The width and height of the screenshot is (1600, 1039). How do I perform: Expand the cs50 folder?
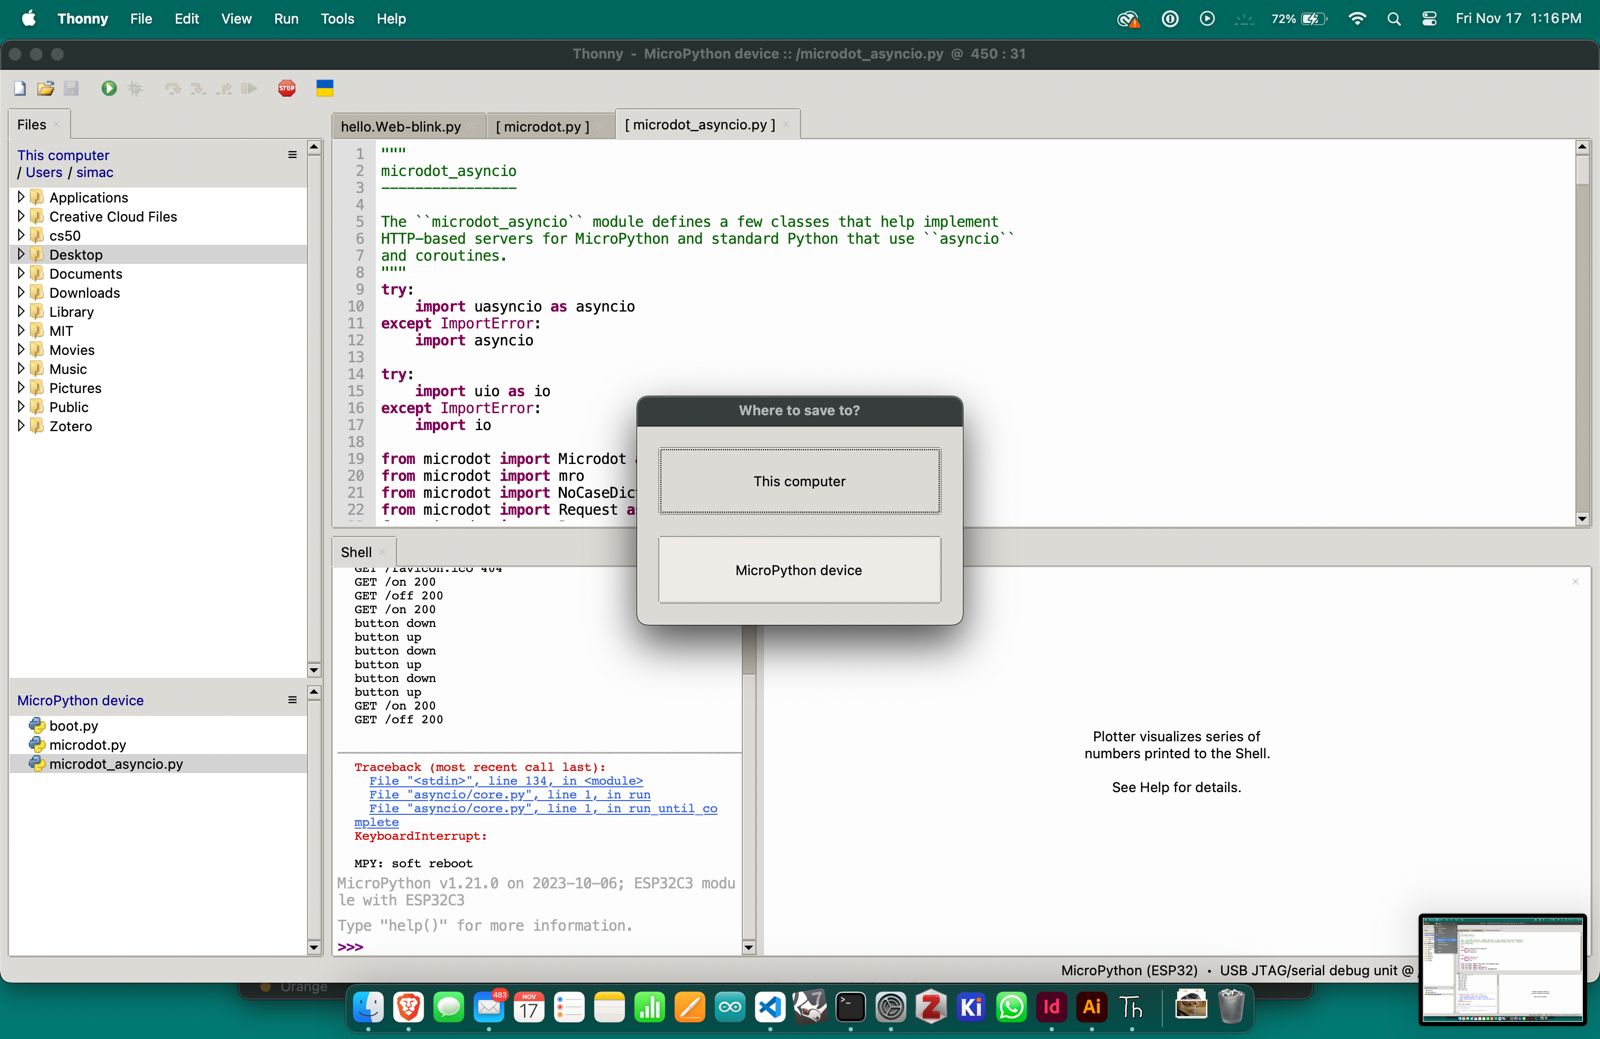coord(21,236)
